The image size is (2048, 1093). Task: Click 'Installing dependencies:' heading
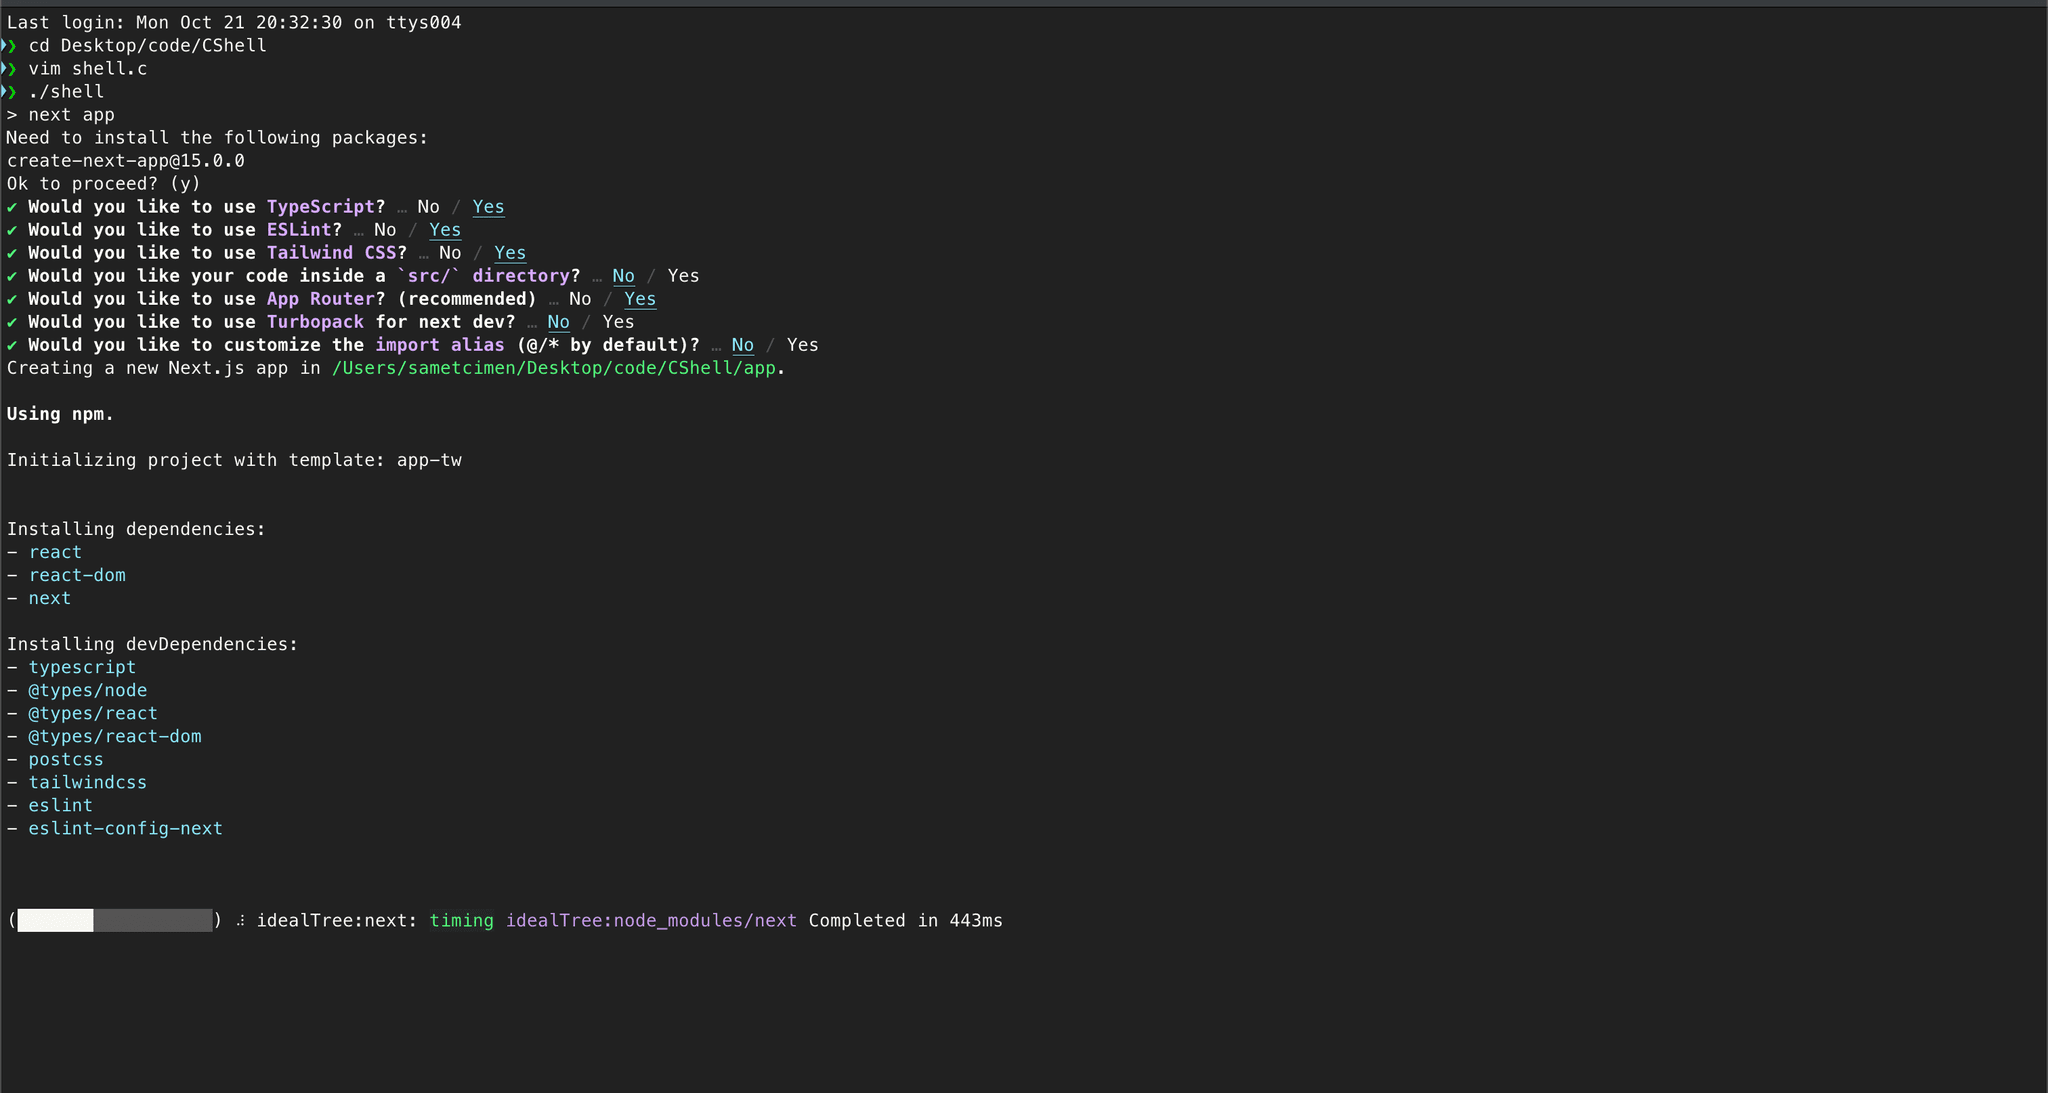pyautogui.click(x=136, y=529)
